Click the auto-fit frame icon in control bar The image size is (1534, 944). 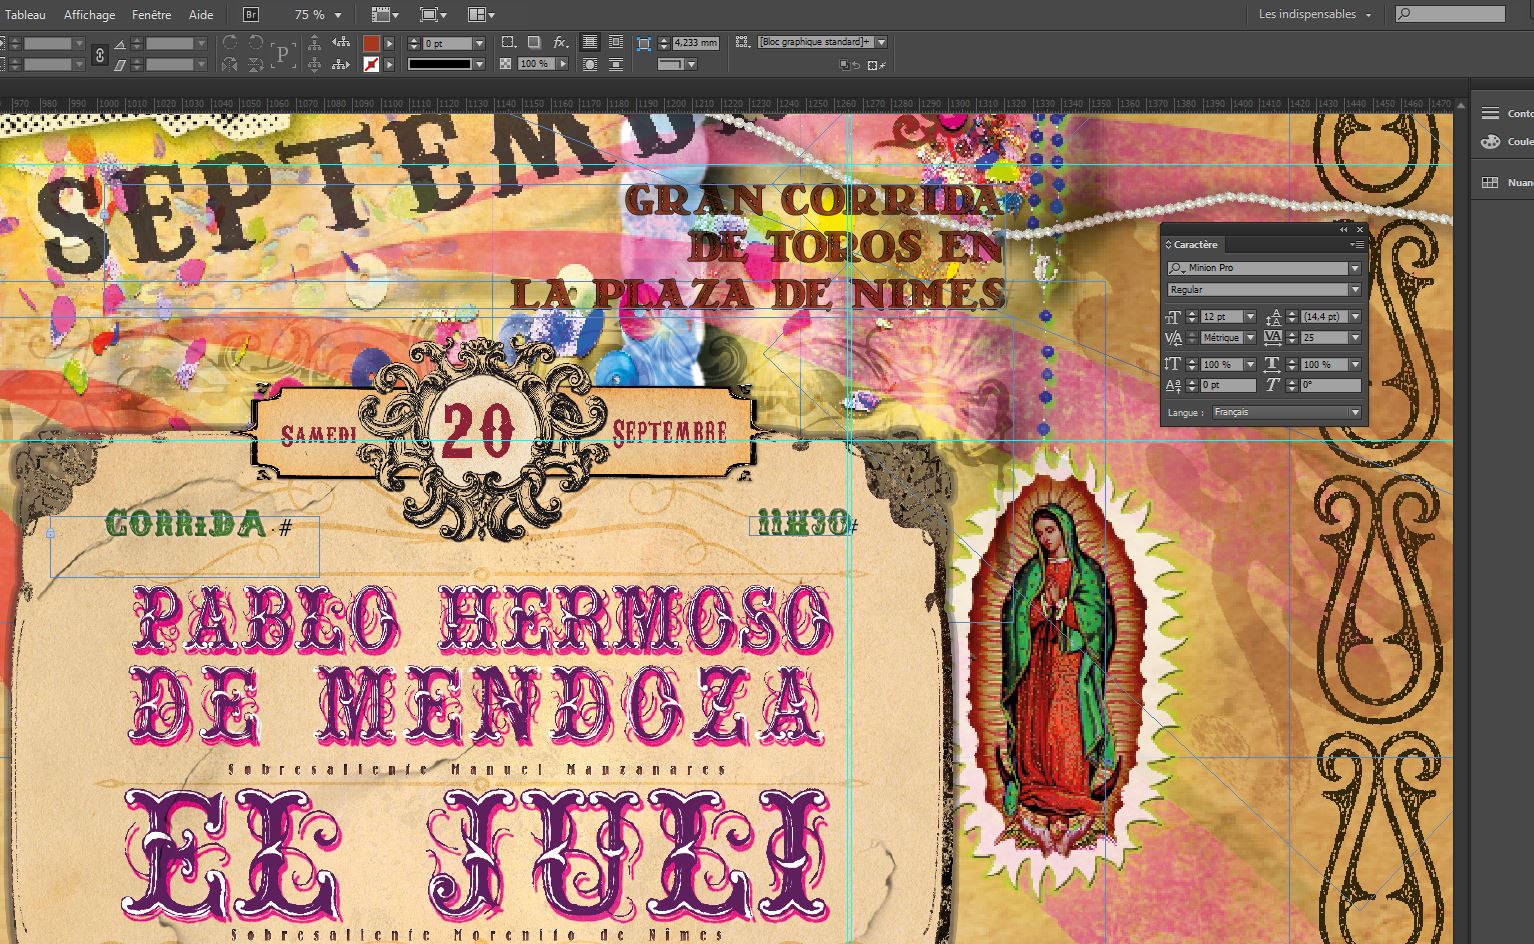point(644,44)
